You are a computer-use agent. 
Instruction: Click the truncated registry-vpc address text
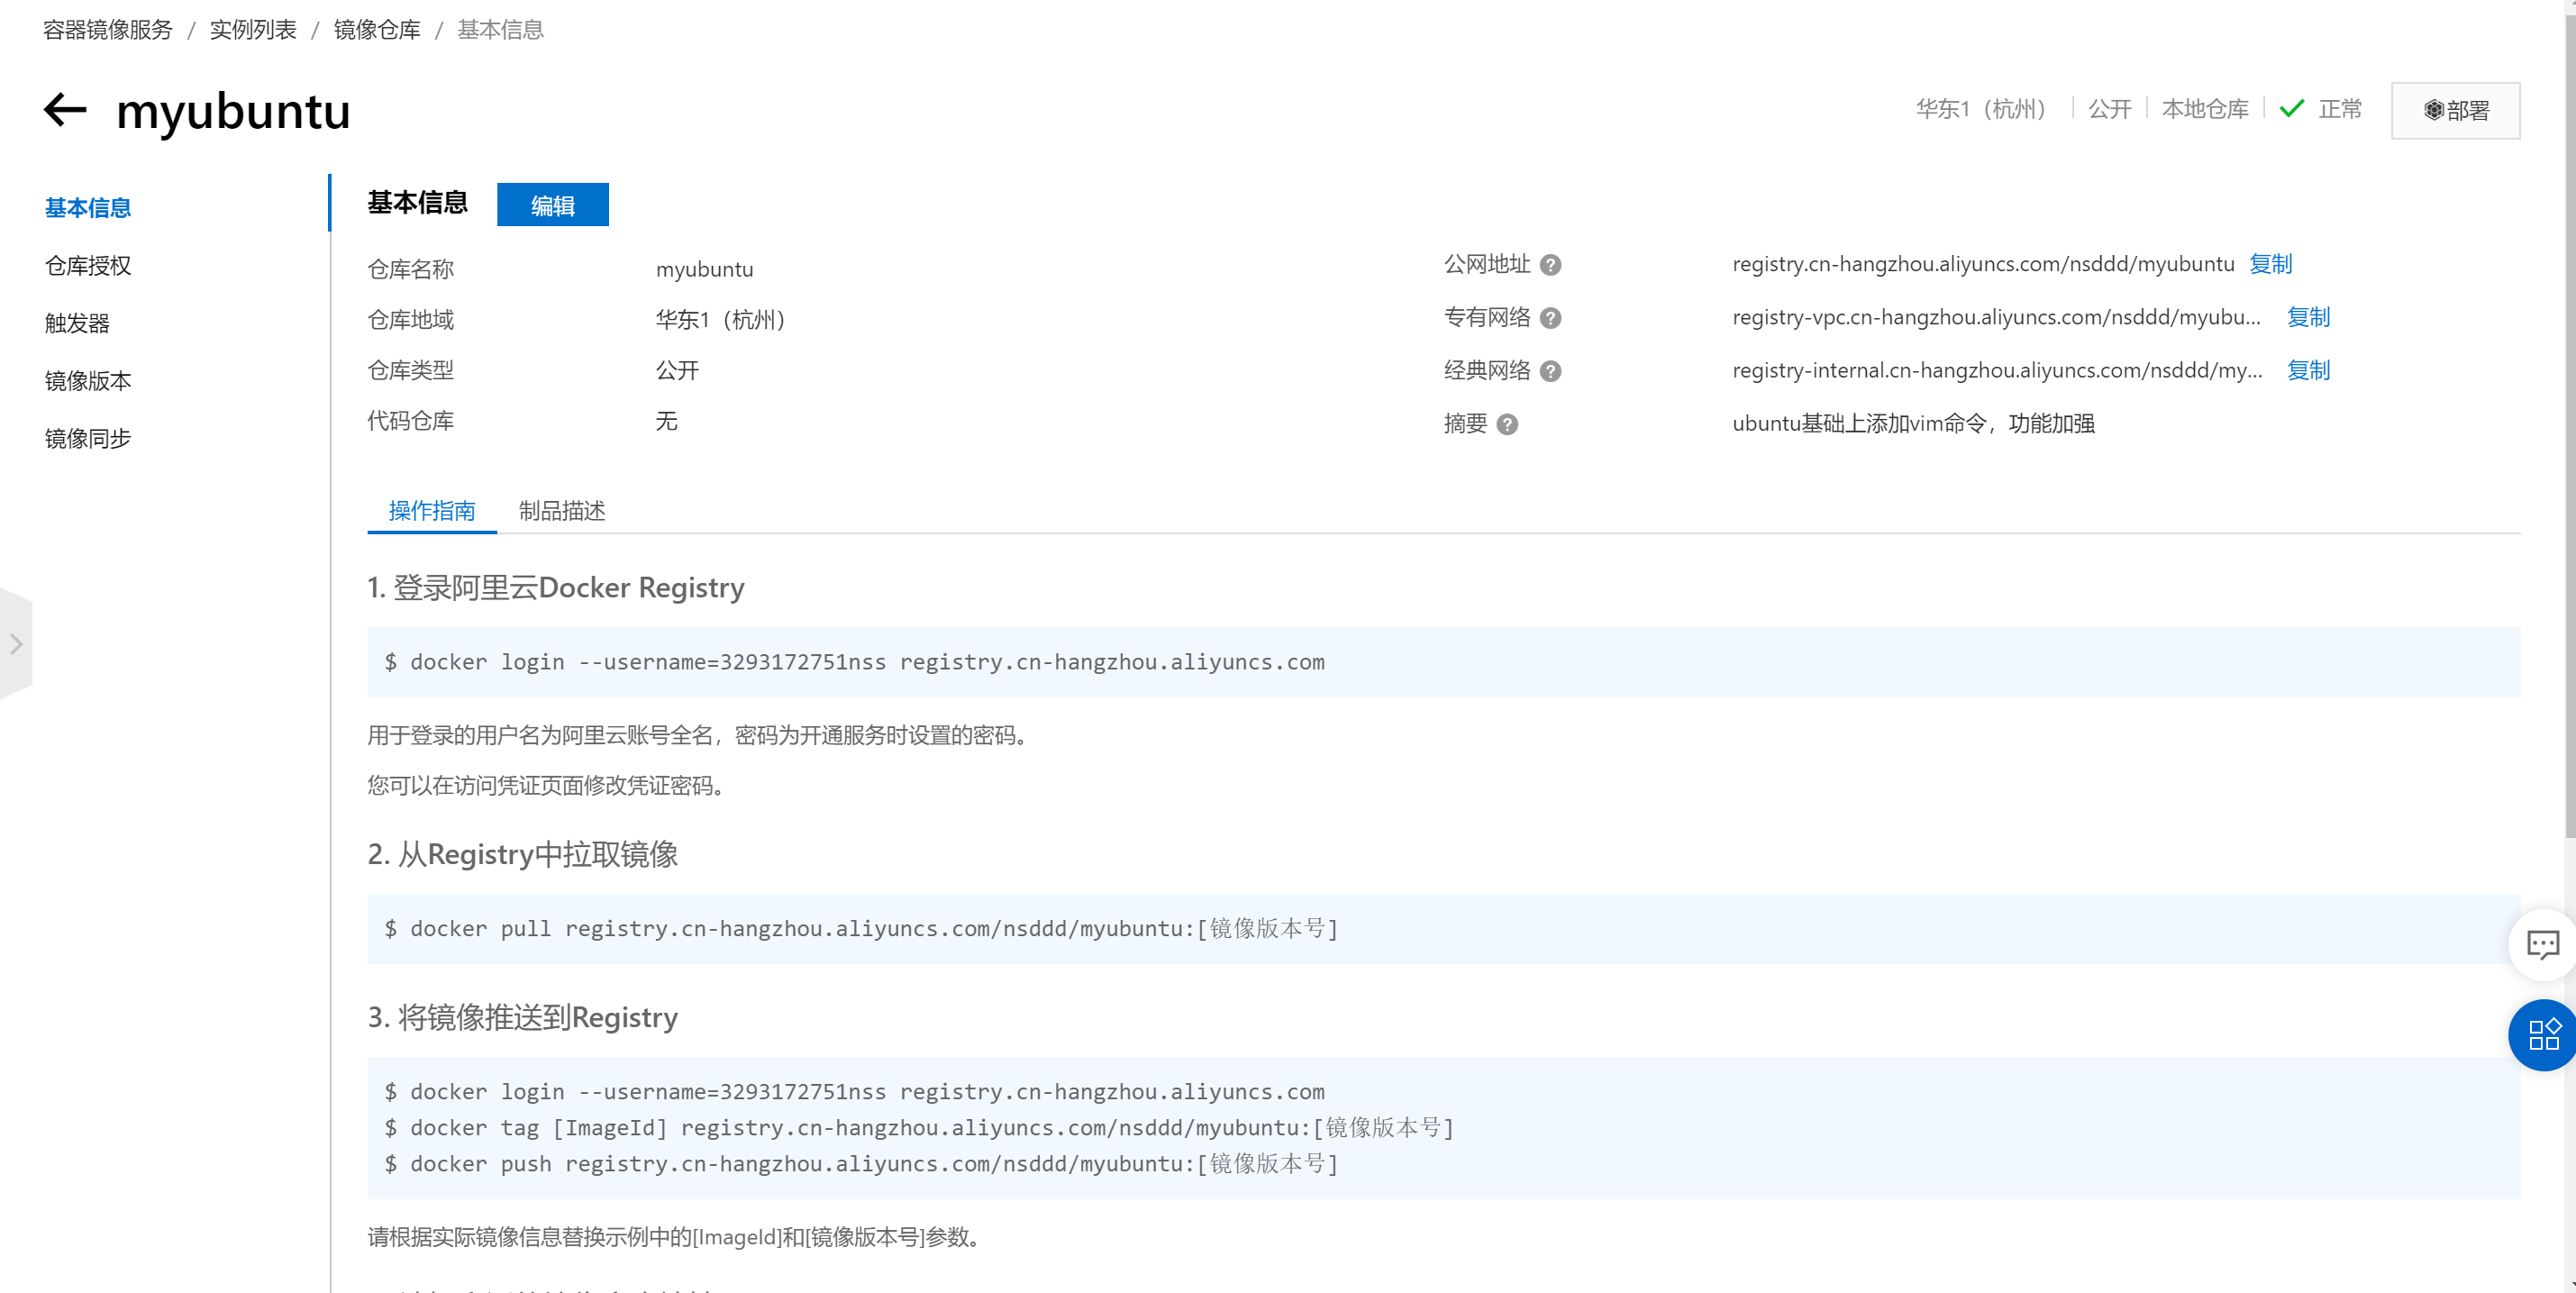[1996, 317]
